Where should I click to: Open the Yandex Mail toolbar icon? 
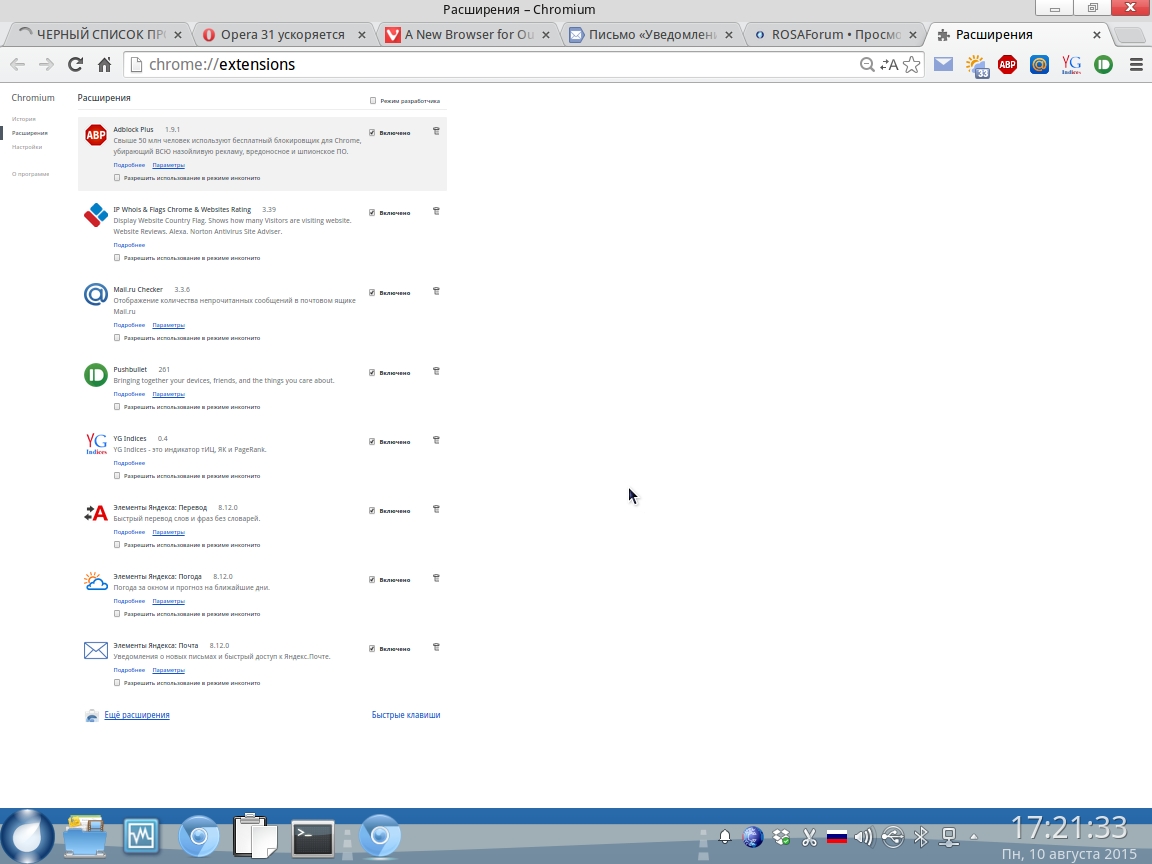click(x=943, y=65)
